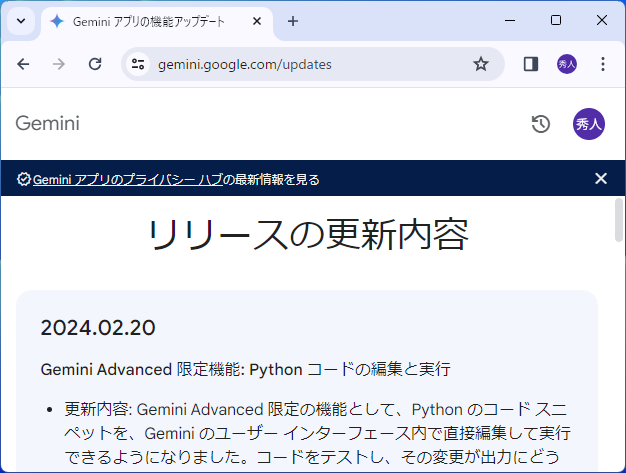Open the browser side panel
Screen dimensions: 626x473
coord(531,64)
